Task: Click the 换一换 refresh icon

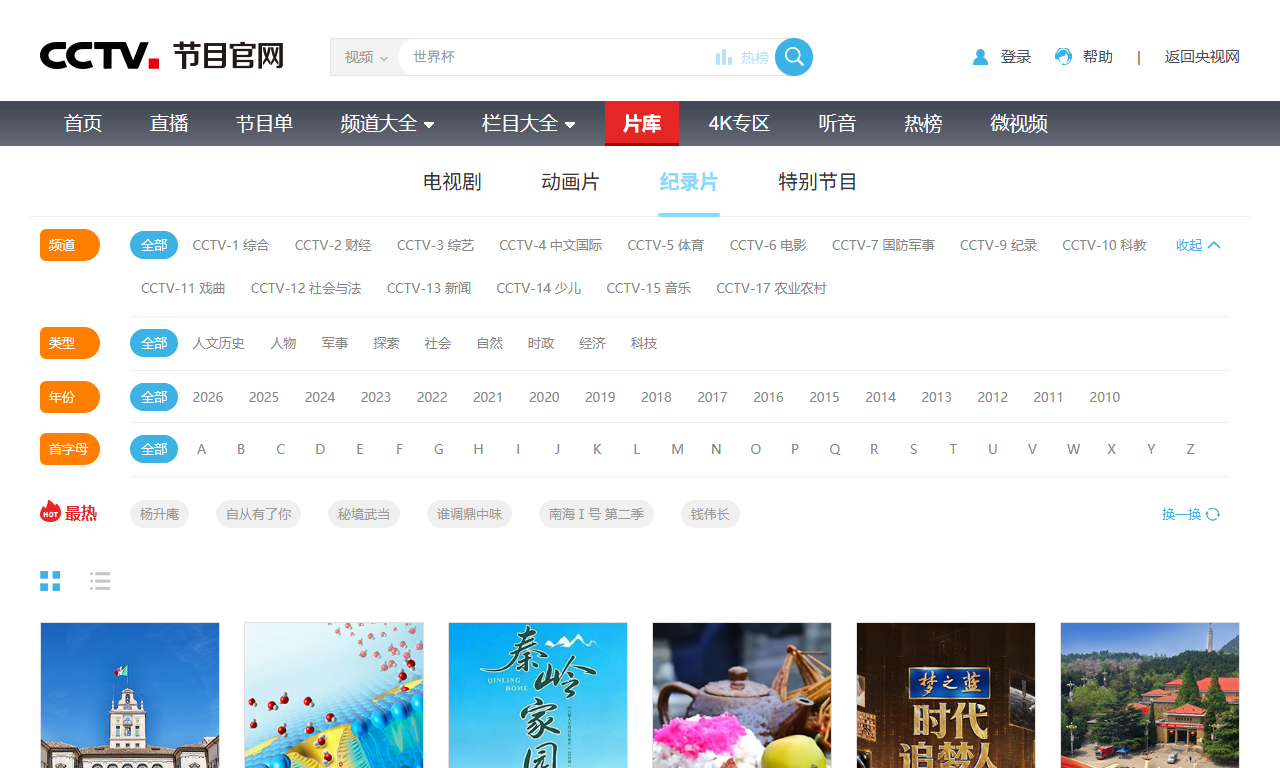Action: (1213, 514)
